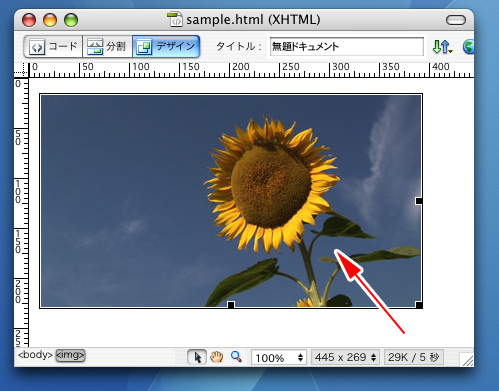Image resolution: width=499 pixels, height=391 pixels.
Task: Click the document title field 無題ドキュメント
Action: 347,46
